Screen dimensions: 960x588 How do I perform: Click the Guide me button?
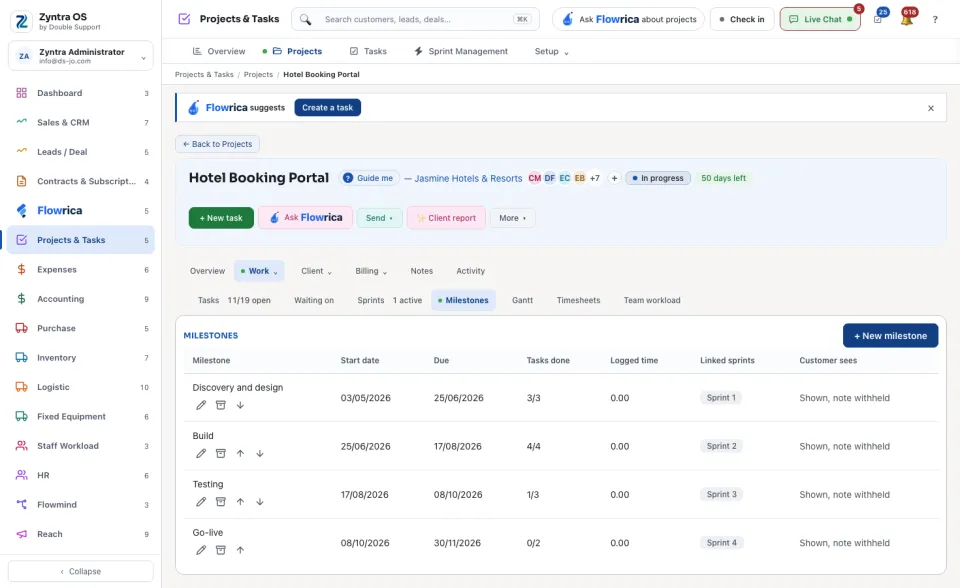click(x=369, y=178)
